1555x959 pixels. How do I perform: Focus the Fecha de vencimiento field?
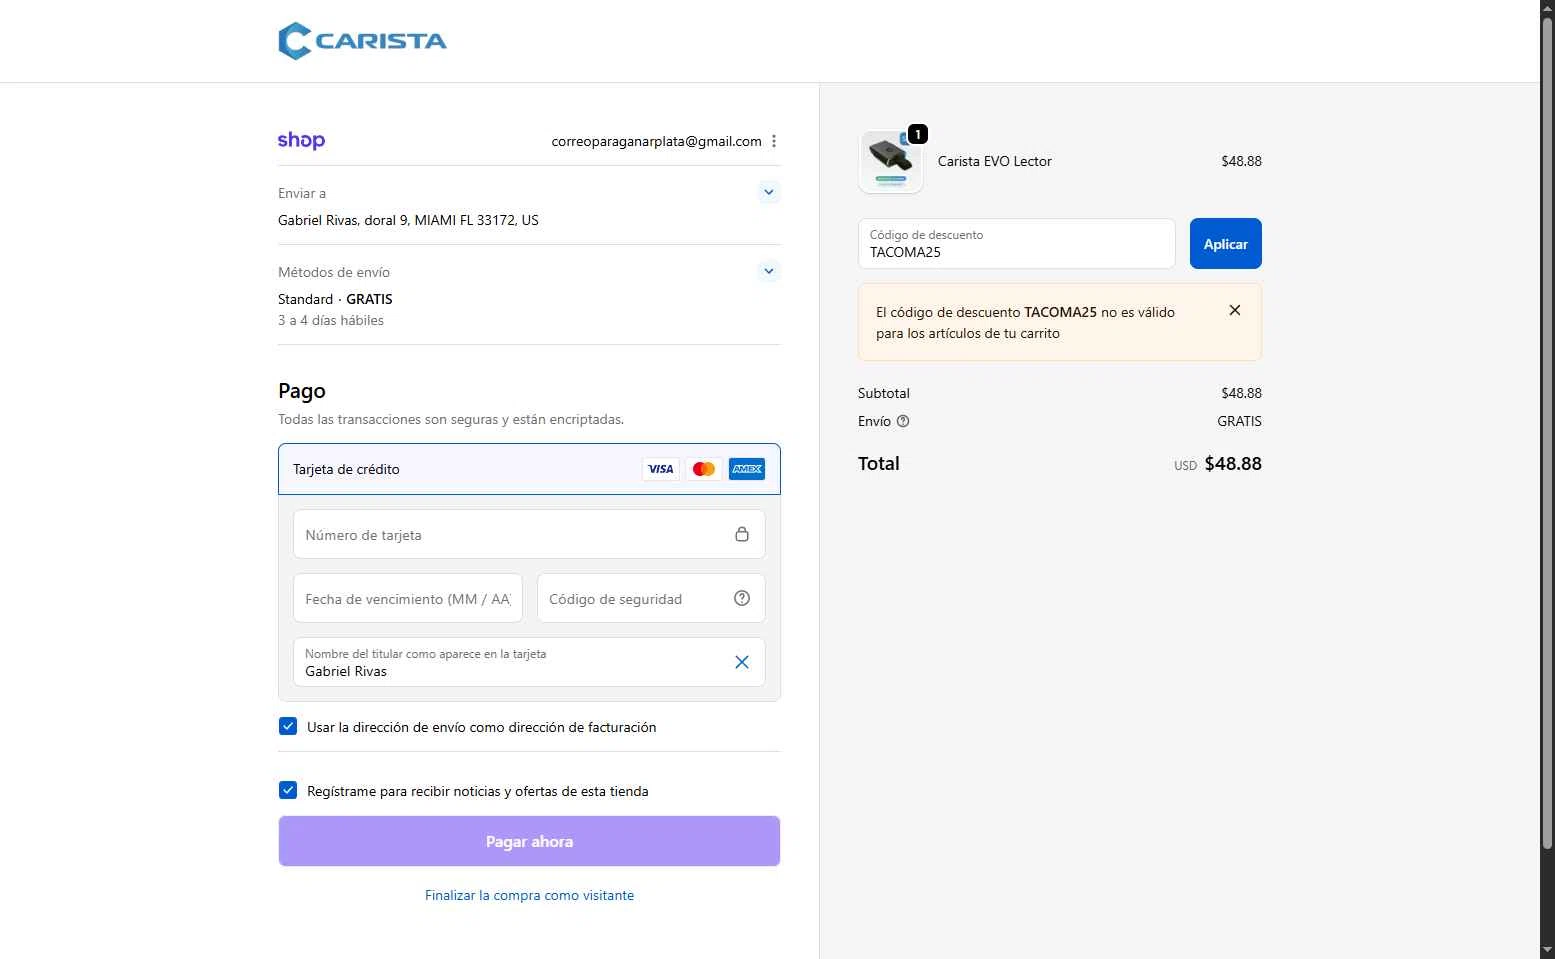click(x=408, y=598)
